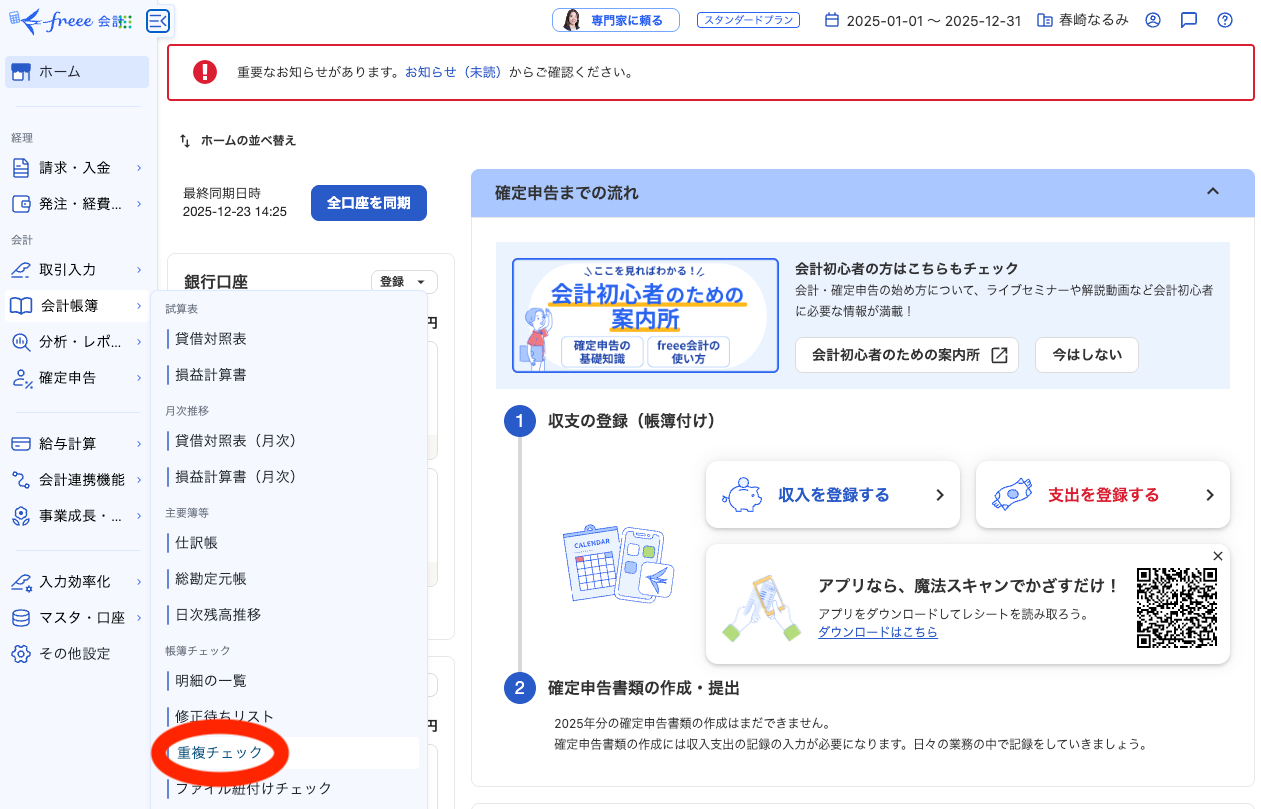1261x809 pixels.
Task: Open the user account icon
Action: pos(1152,19)
